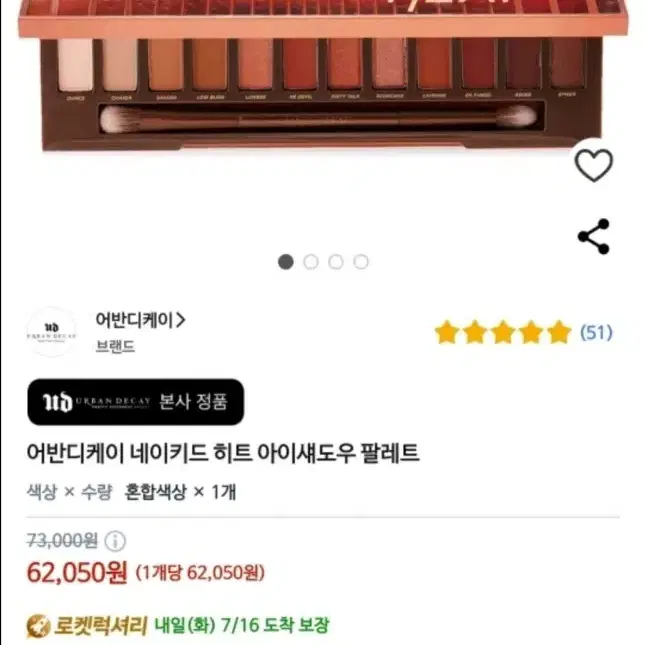Open the 51 reviews count link
The width and height of the screenshot is (645, 645).
pos(596,332)
